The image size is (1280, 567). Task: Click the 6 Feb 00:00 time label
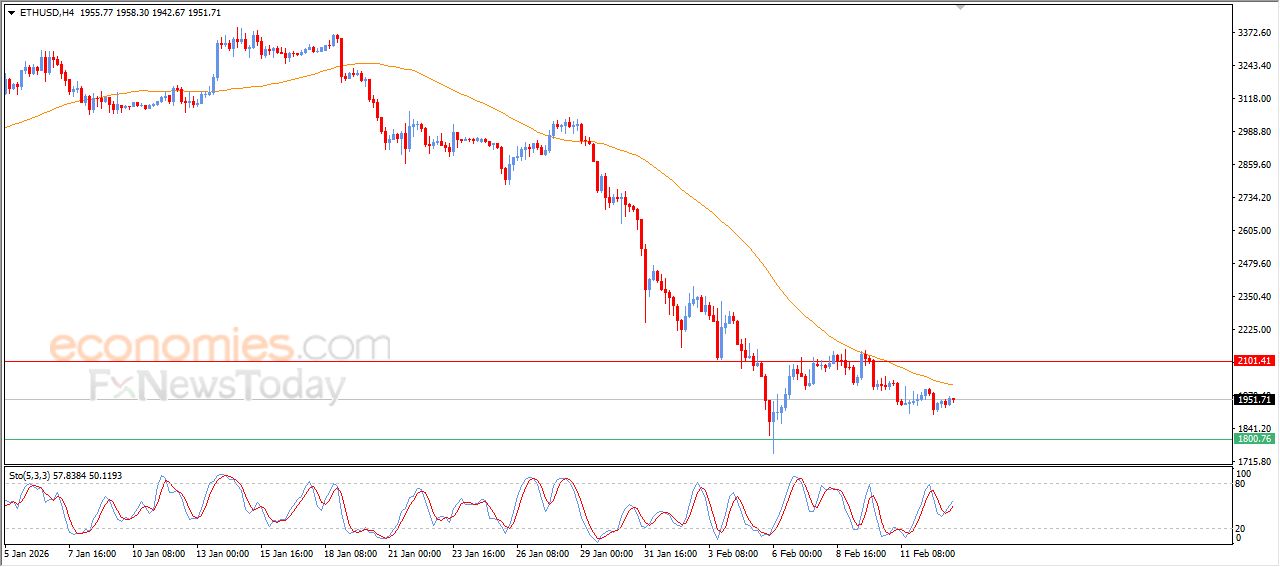point(798,553)
